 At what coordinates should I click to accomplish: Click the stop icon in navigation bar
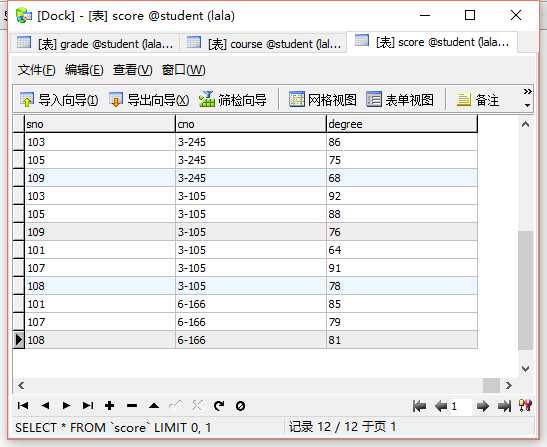[x=240, y=406]
